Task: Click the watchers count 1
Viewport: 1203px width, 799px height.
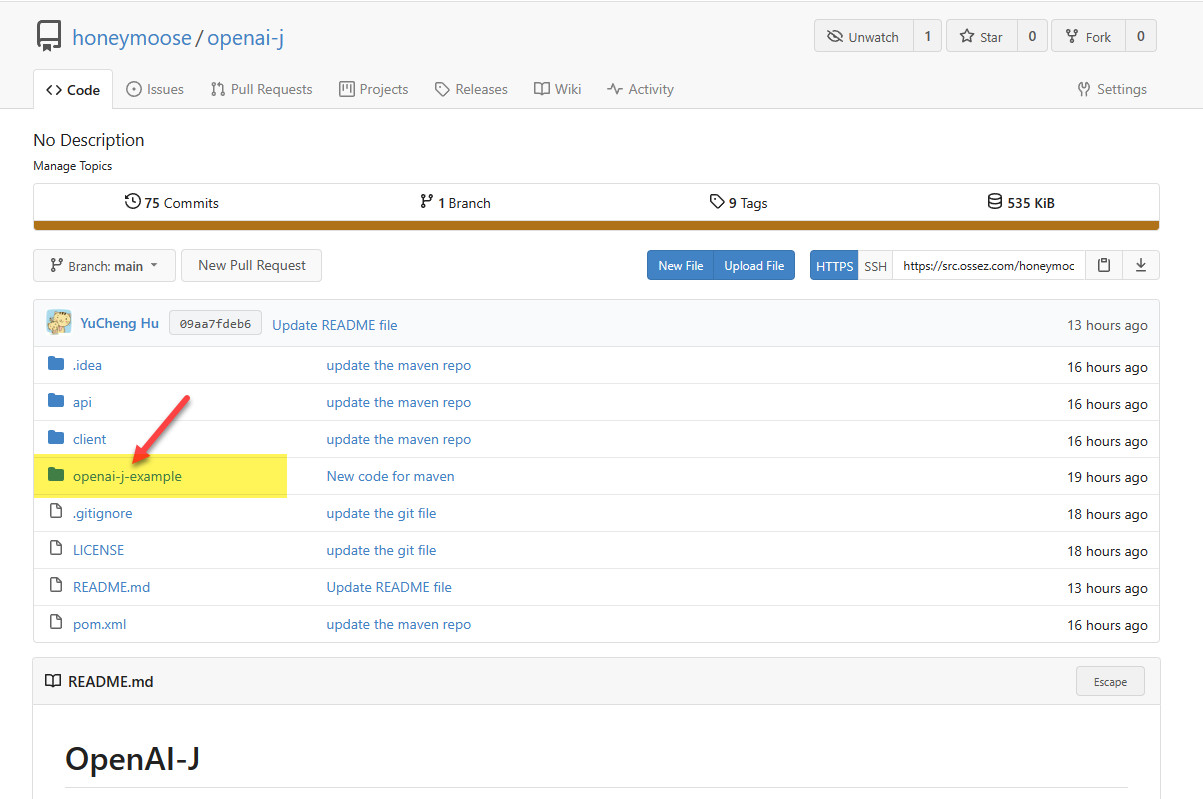Action: pyautogui.click(x=927, y=36)
